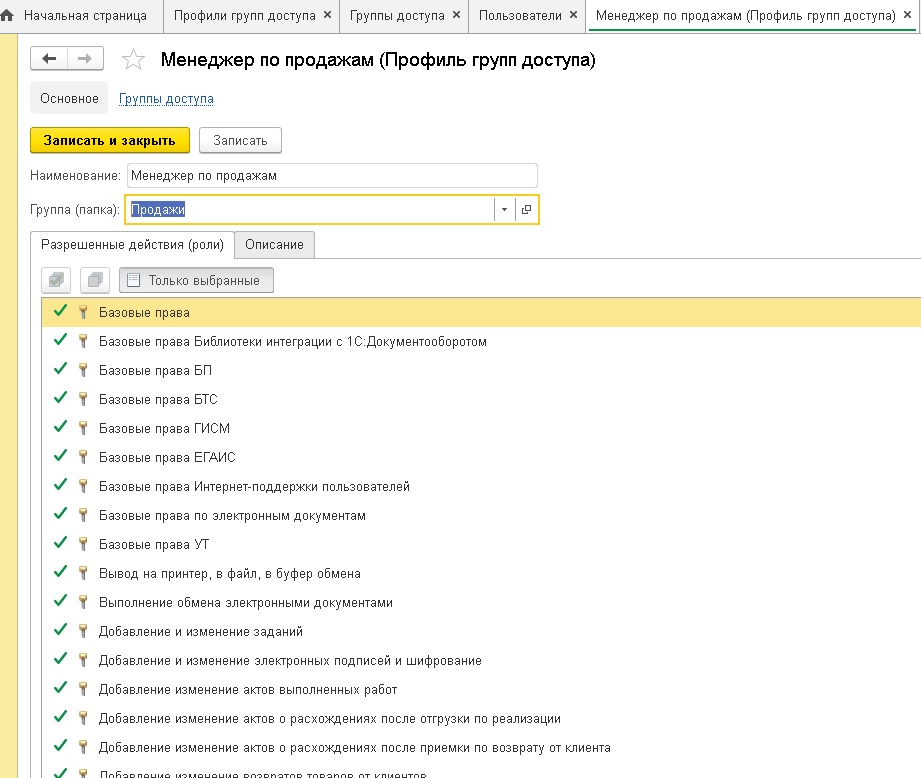The height and width of the screenshot is (778, 921).
Task: Open the Группы доступа link
Action: coord(166,99)
